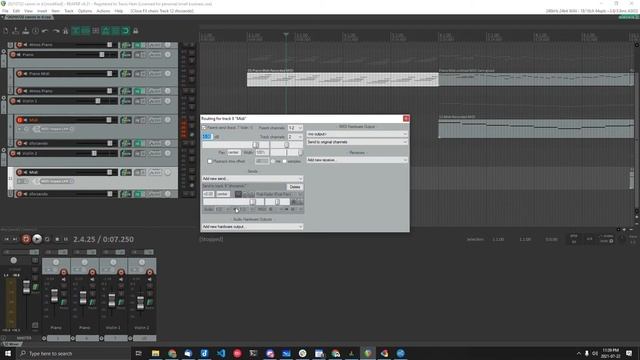Image resolution: width=640 pixels, height=360 pixels.
Task: Click the Windows taskbar search box
Action: click(73, 353)
